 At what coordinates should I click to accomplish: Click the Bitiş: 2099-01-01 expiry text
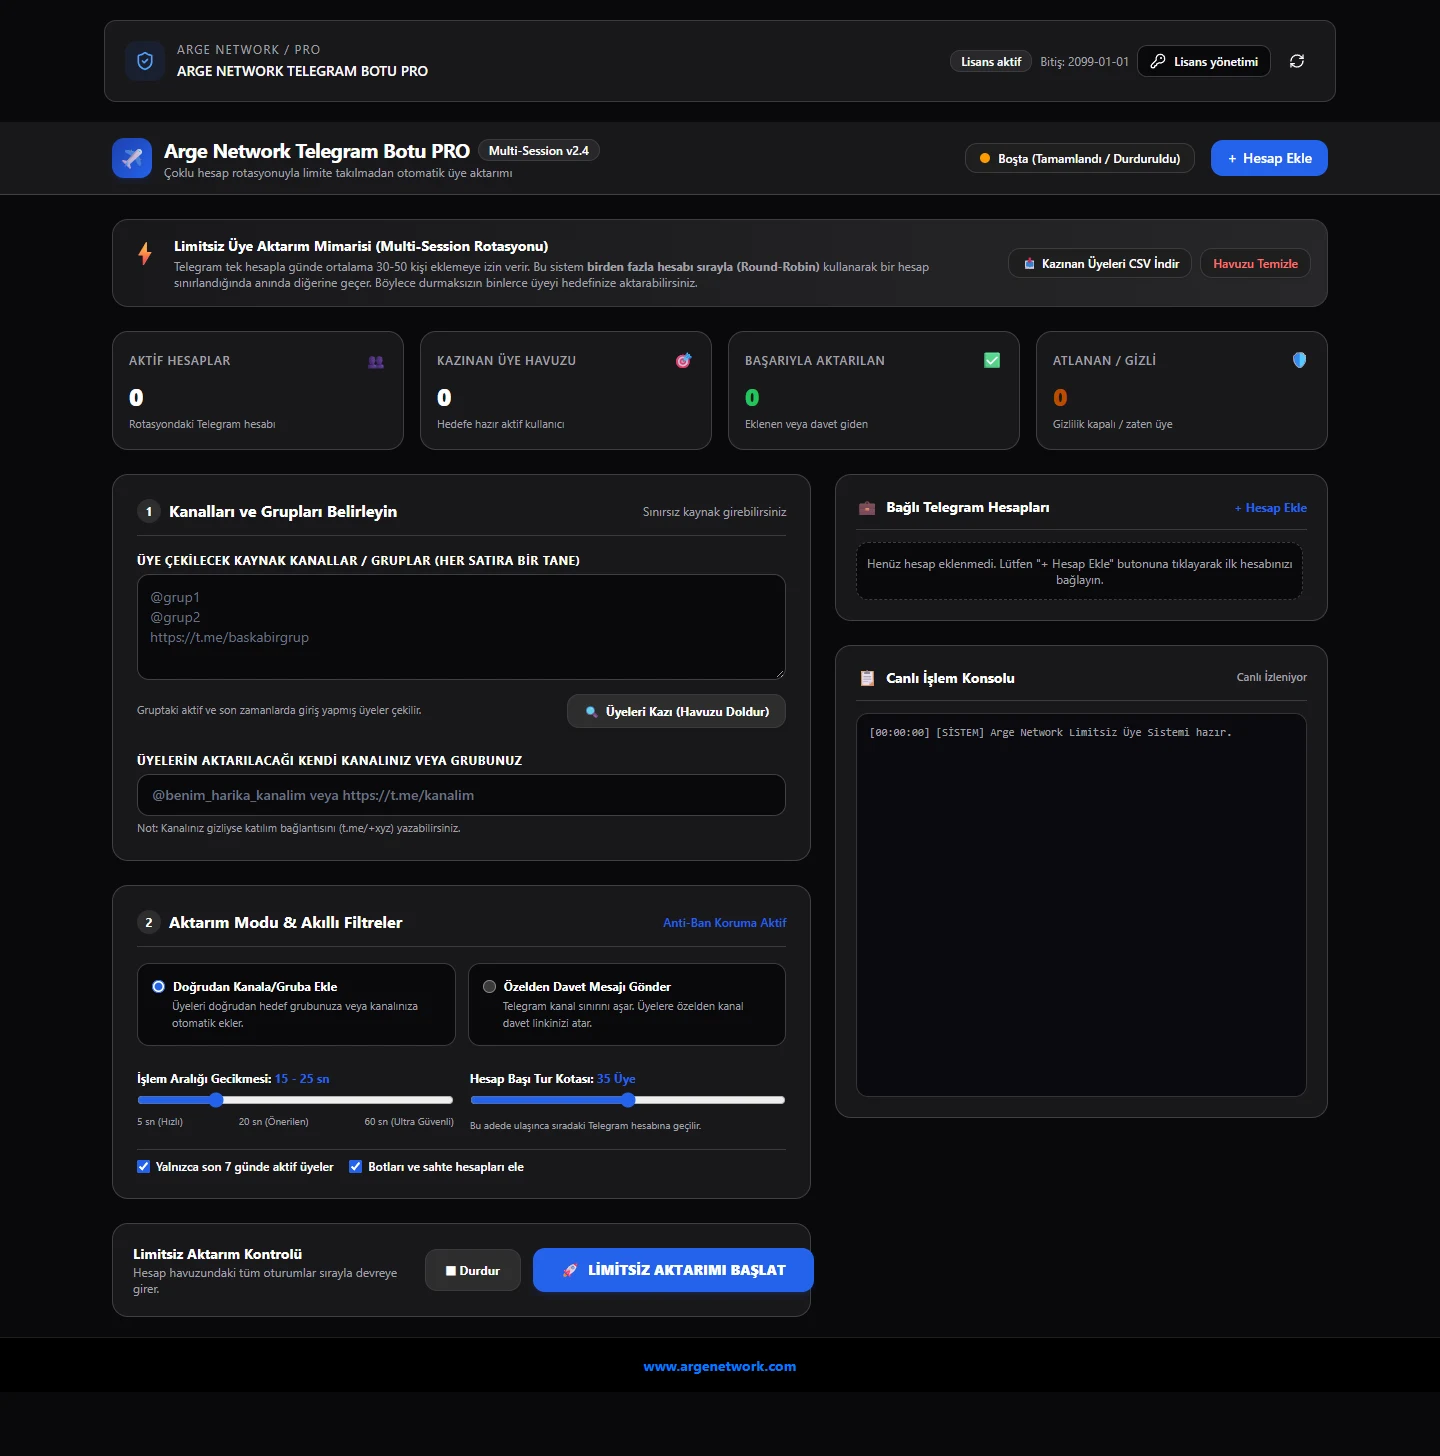[x=1084, y=61]
